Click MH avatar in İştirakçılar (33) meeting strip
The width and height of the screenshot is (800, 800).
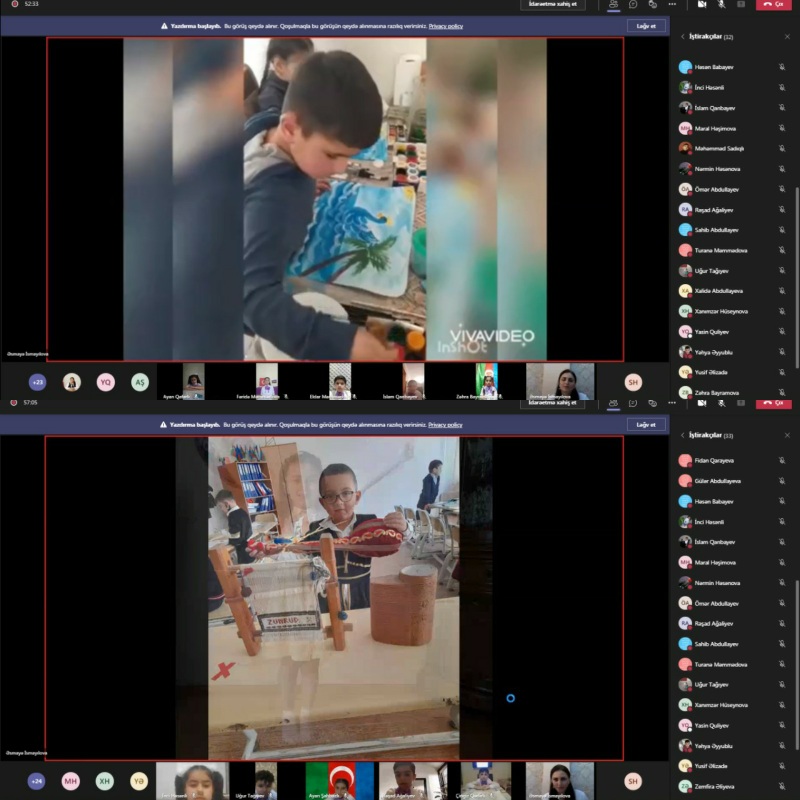tap(70, 781)
